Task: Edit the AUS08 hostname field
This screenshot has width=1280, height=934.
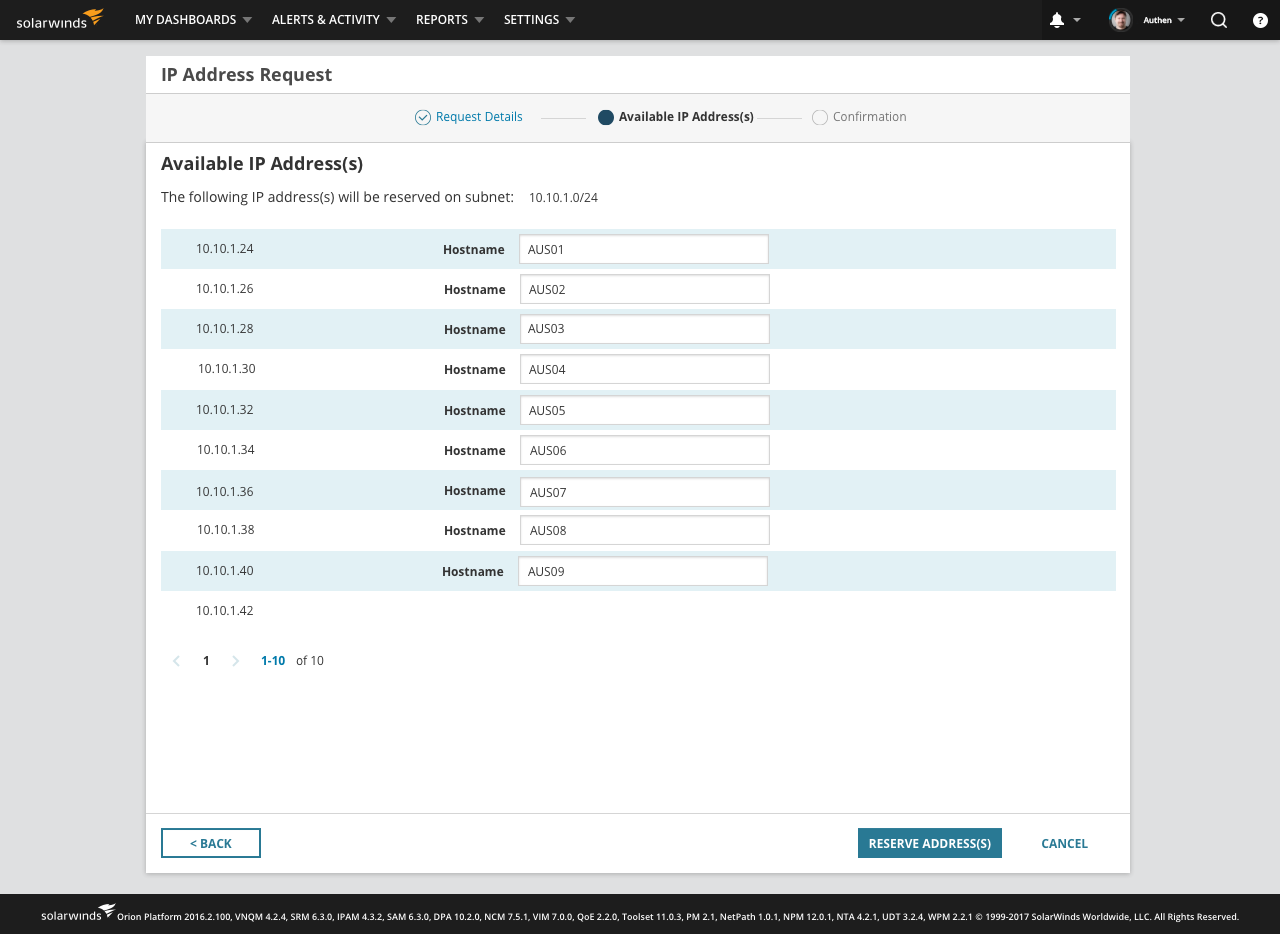Action: [x=645, y=530]
